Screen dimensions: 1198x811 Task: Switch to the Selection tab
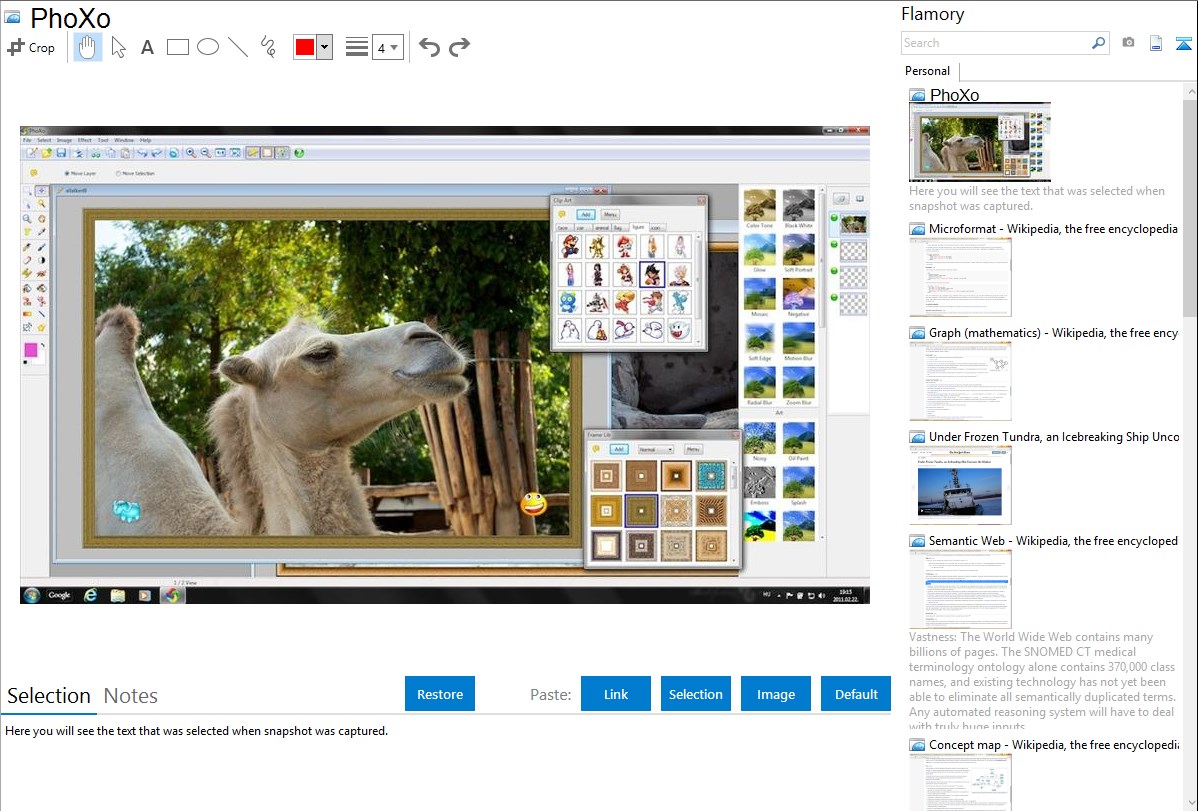tap(49, 696)
